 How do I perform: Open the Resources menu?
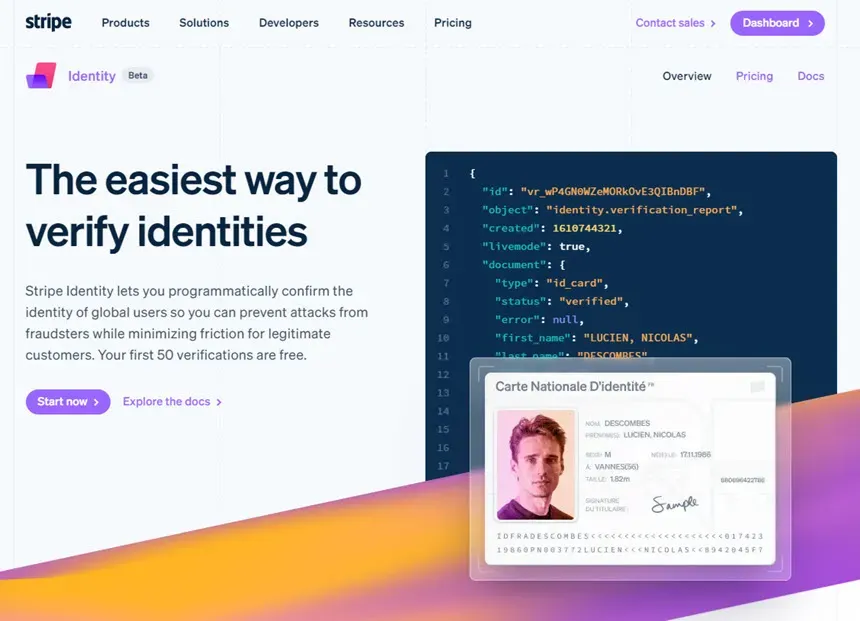coord(376,23)
